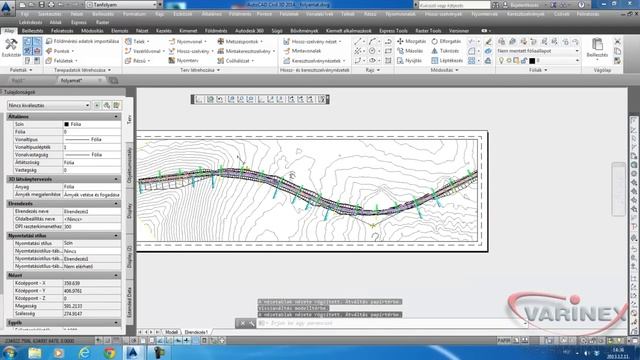Screen dimensions: 640x360
Task: Toggle layer on/off lightbulb icon
Action: pos(501,61)
